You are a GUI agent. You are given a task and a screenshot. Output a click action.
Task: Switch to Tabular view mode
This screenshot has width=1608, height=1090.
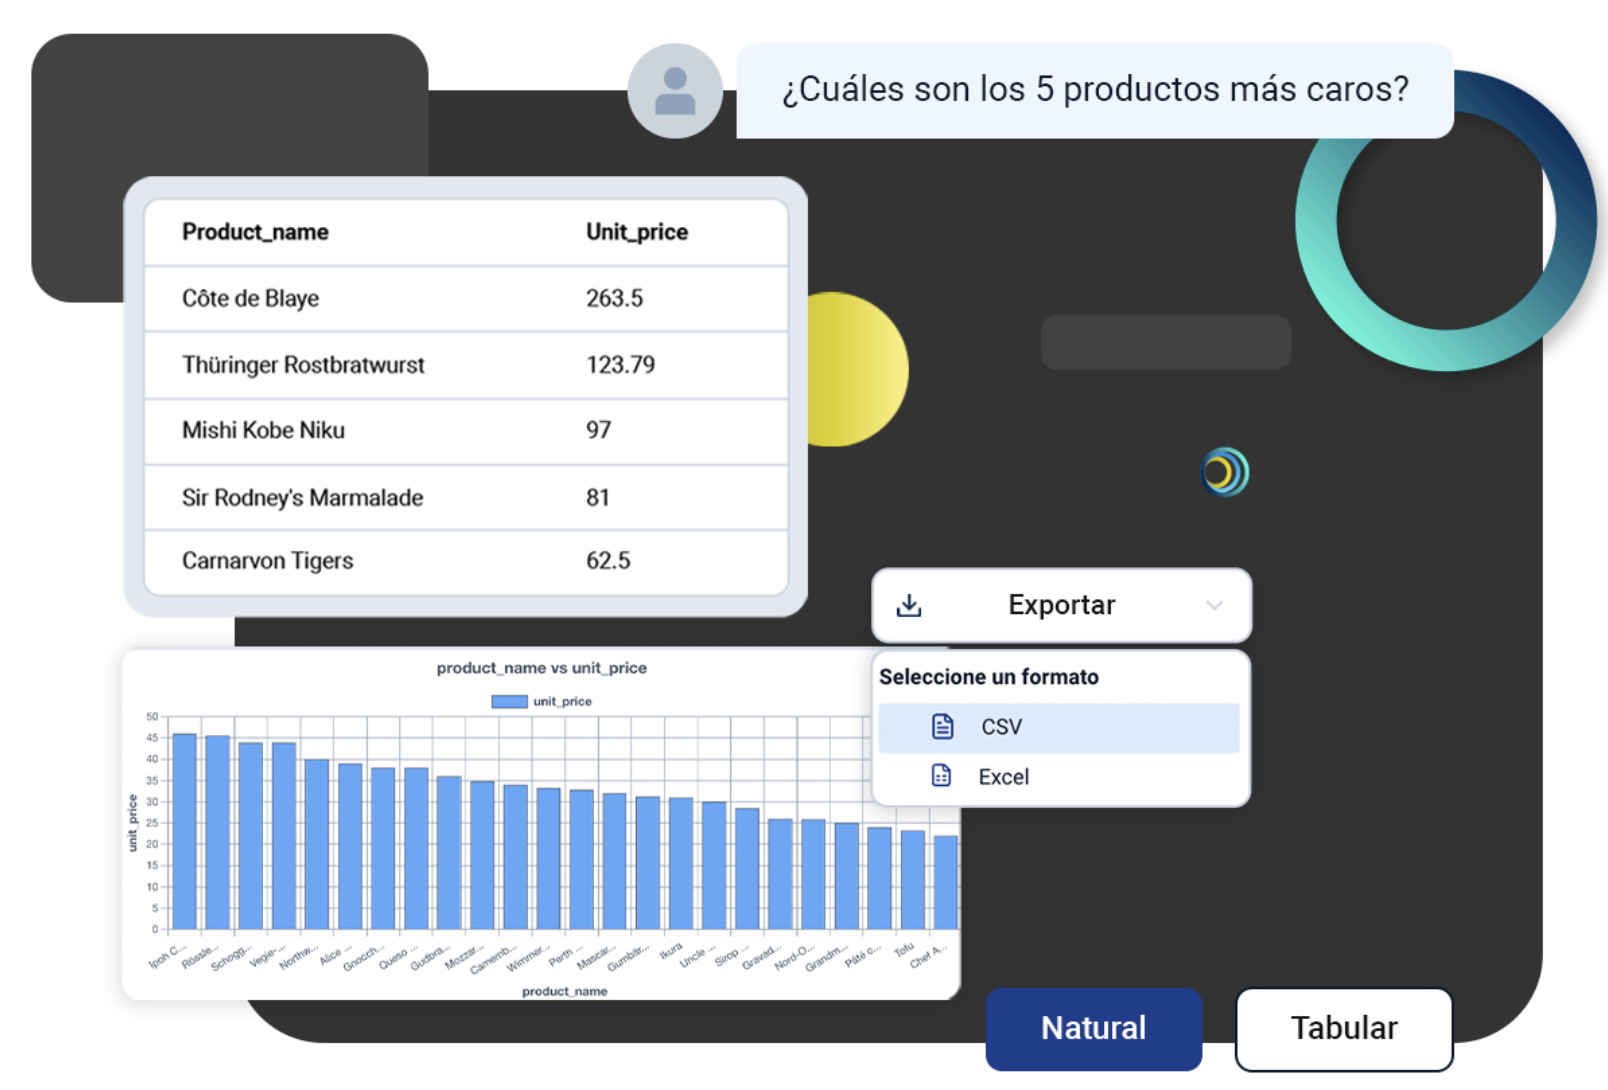tap(1343, 1028)
